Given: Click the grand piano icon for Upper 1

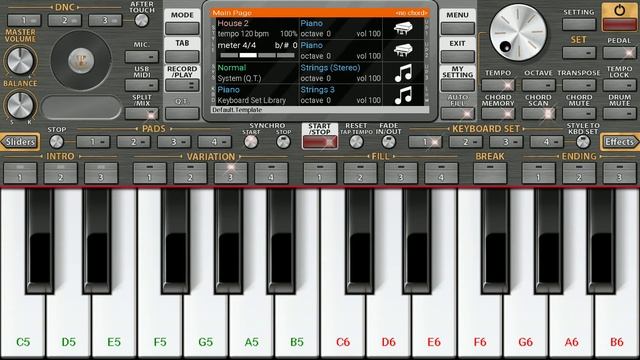Looking at the screenshot, I should click(403, 29).
